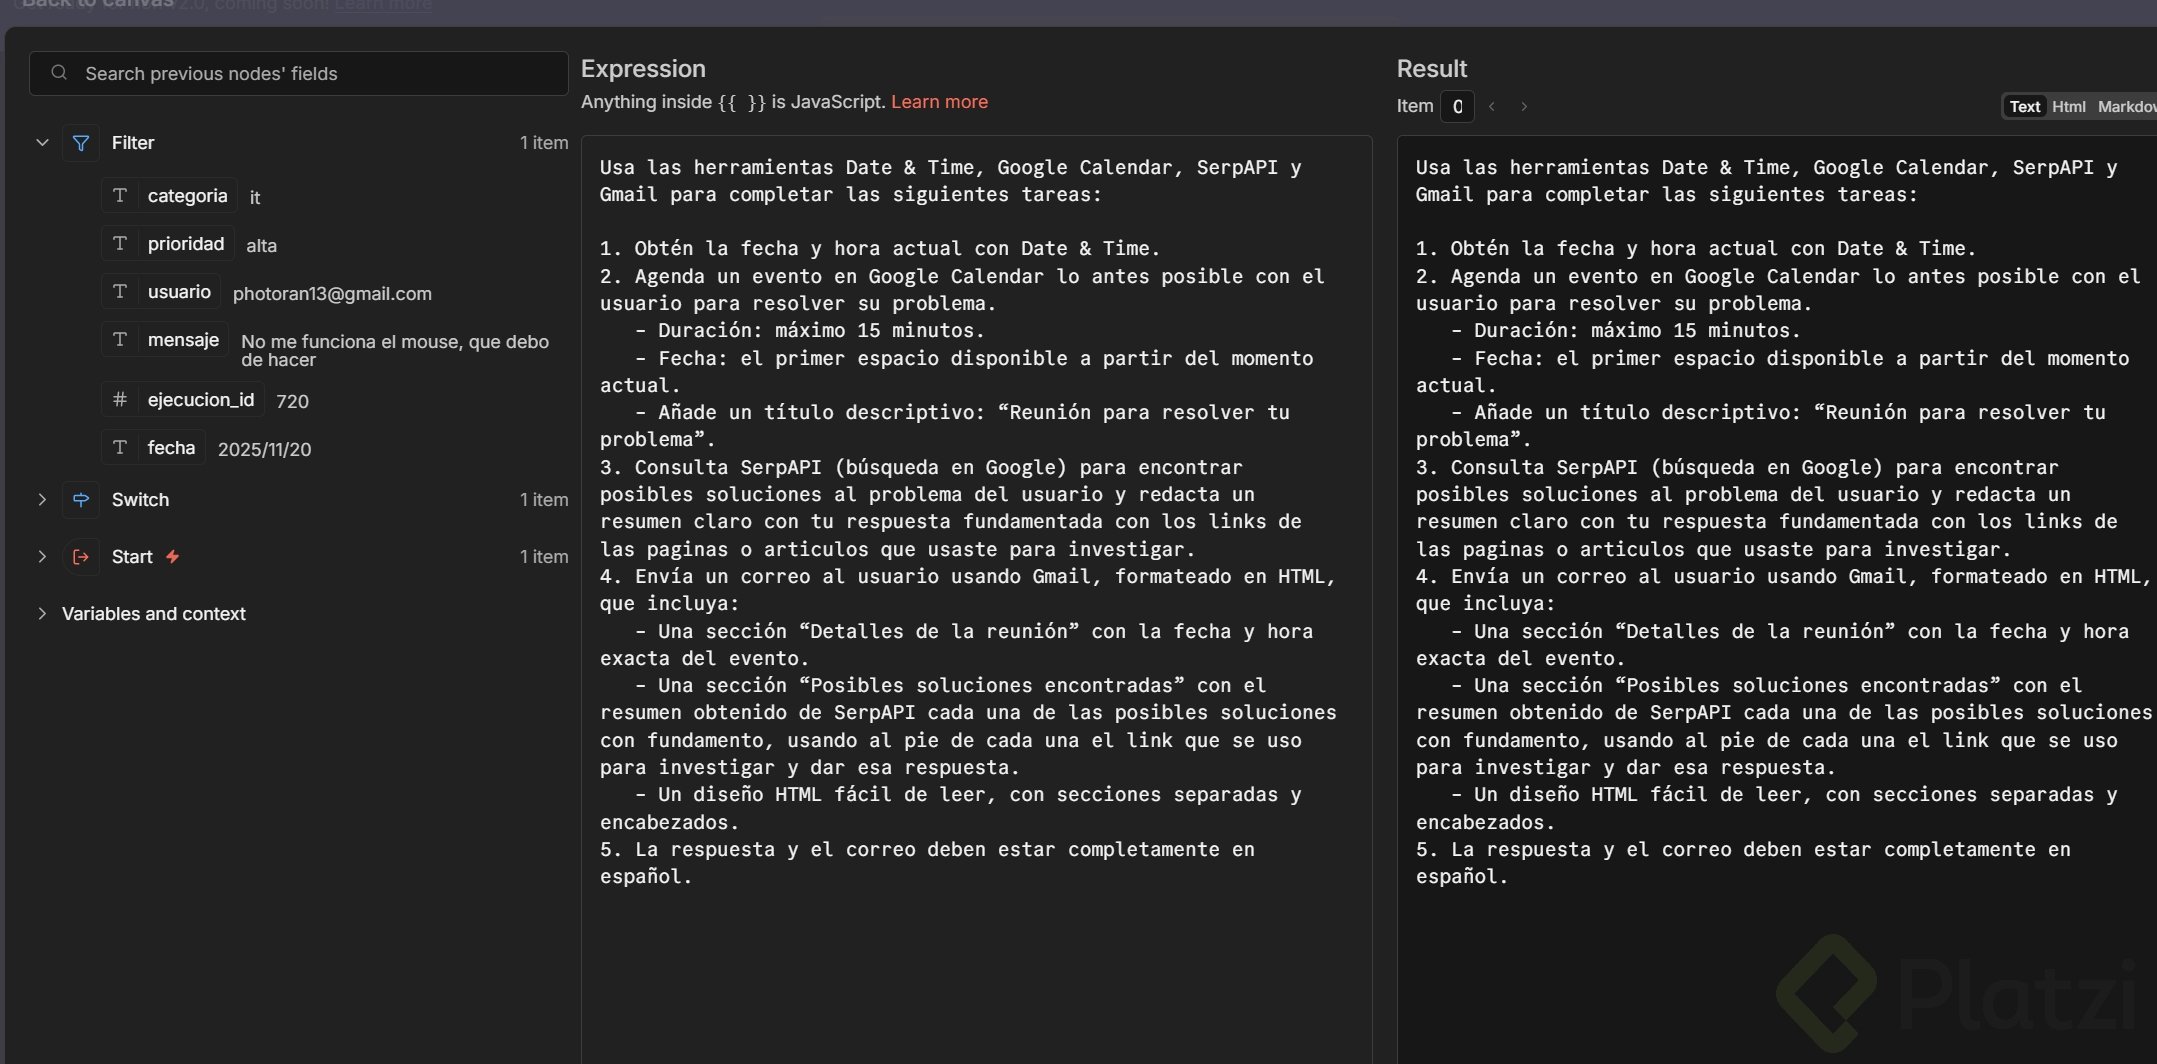Expand Variables and context section
The height and width of the screenshot is (1064, 2157).
click(42, 614)
